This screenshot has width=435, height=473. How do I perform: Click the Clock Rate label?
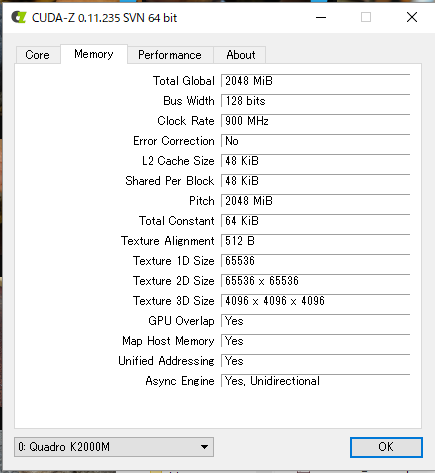click(186, 121)
